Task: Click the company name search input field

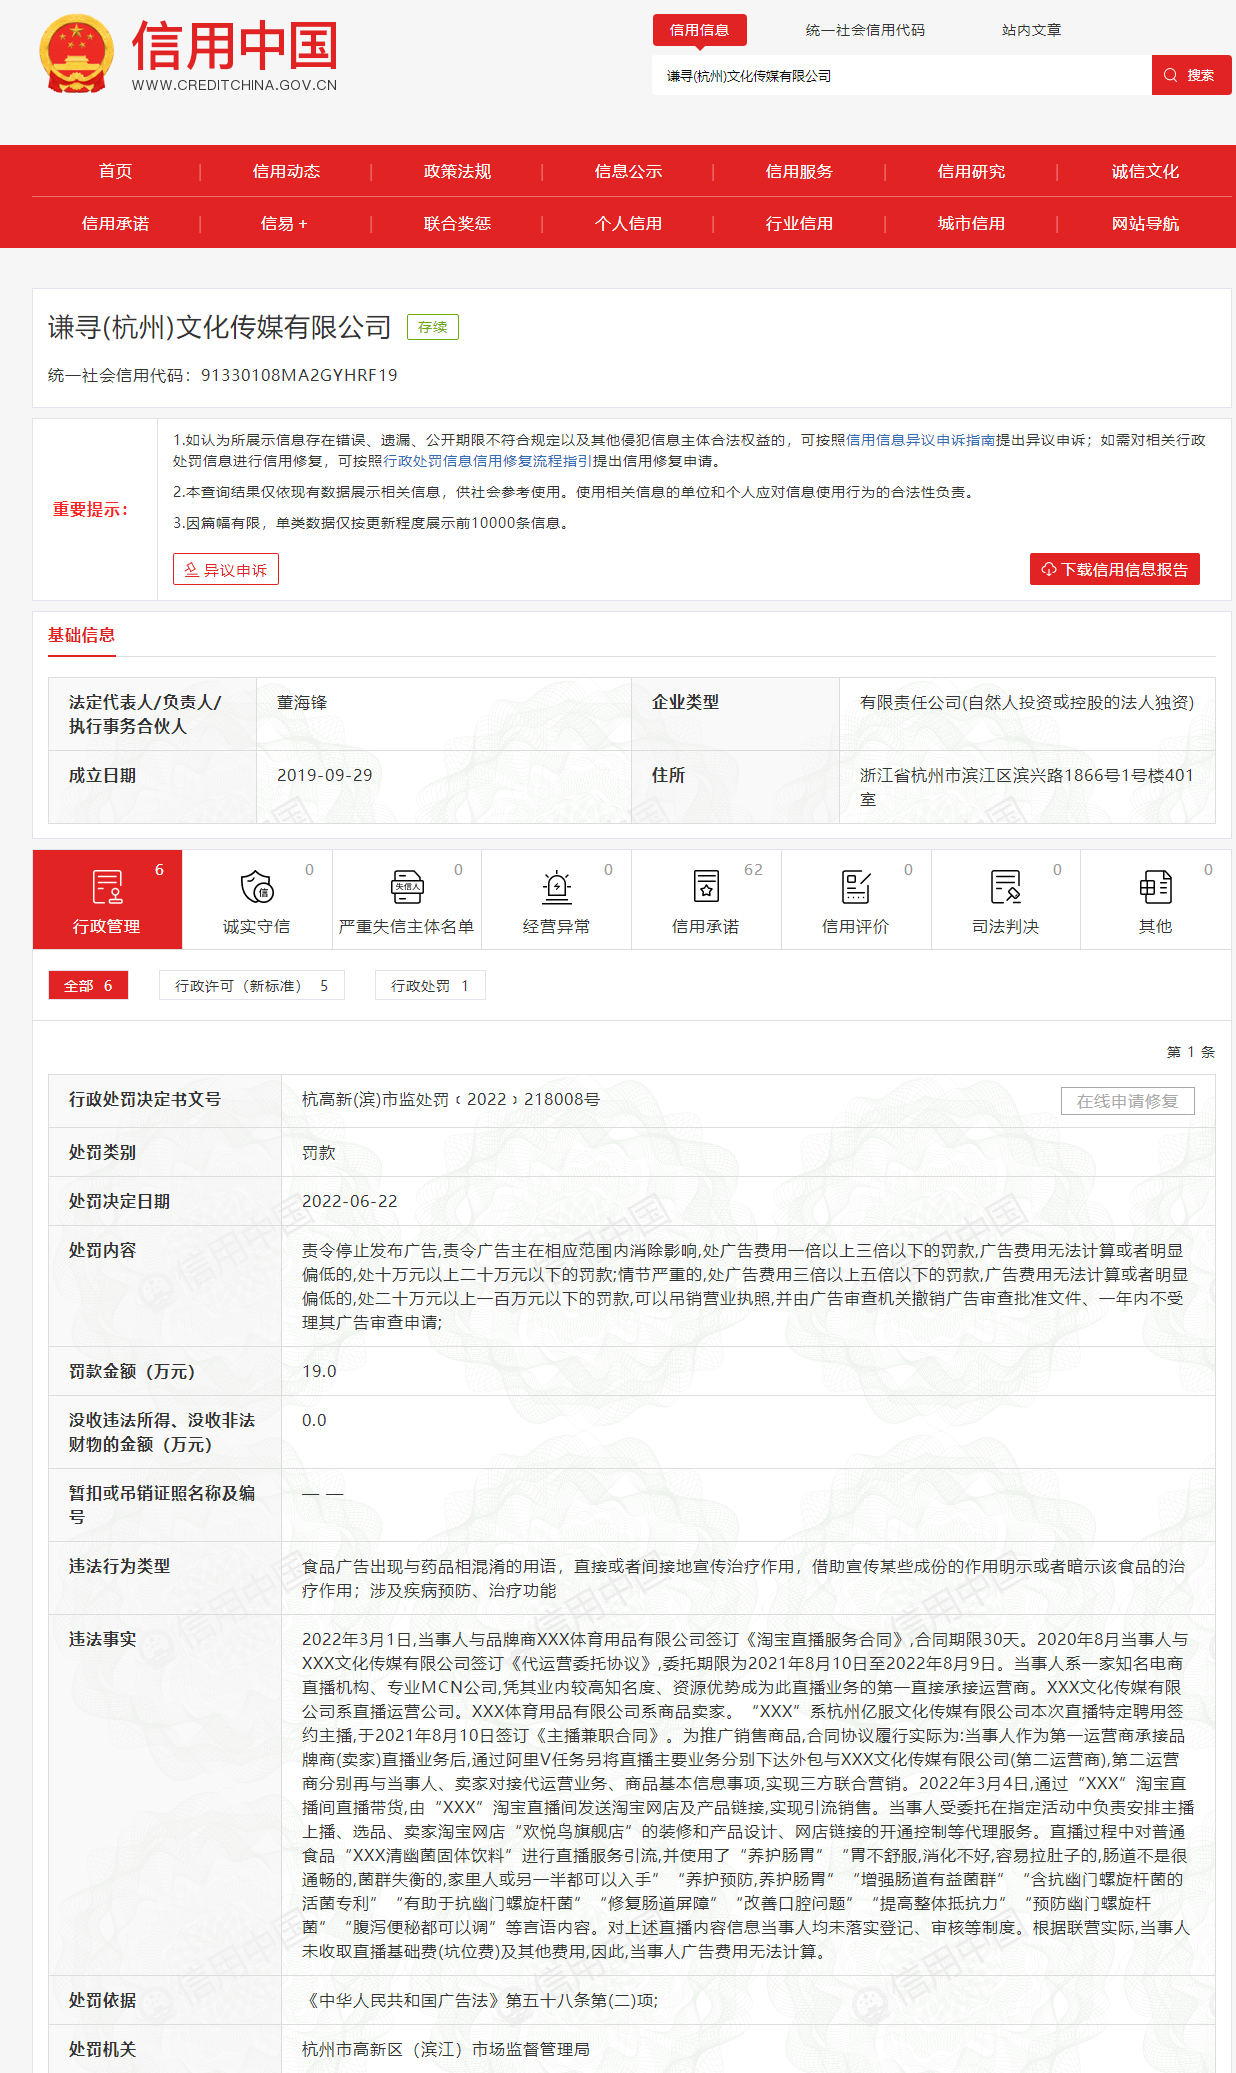Action: click(901, 75)
